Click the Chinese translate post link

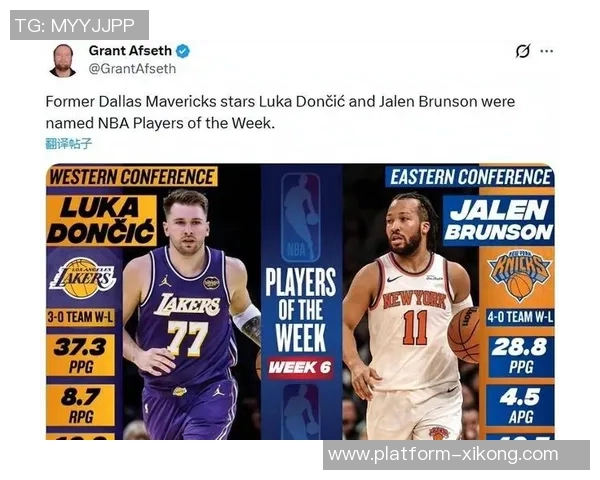tap(68, 144)
